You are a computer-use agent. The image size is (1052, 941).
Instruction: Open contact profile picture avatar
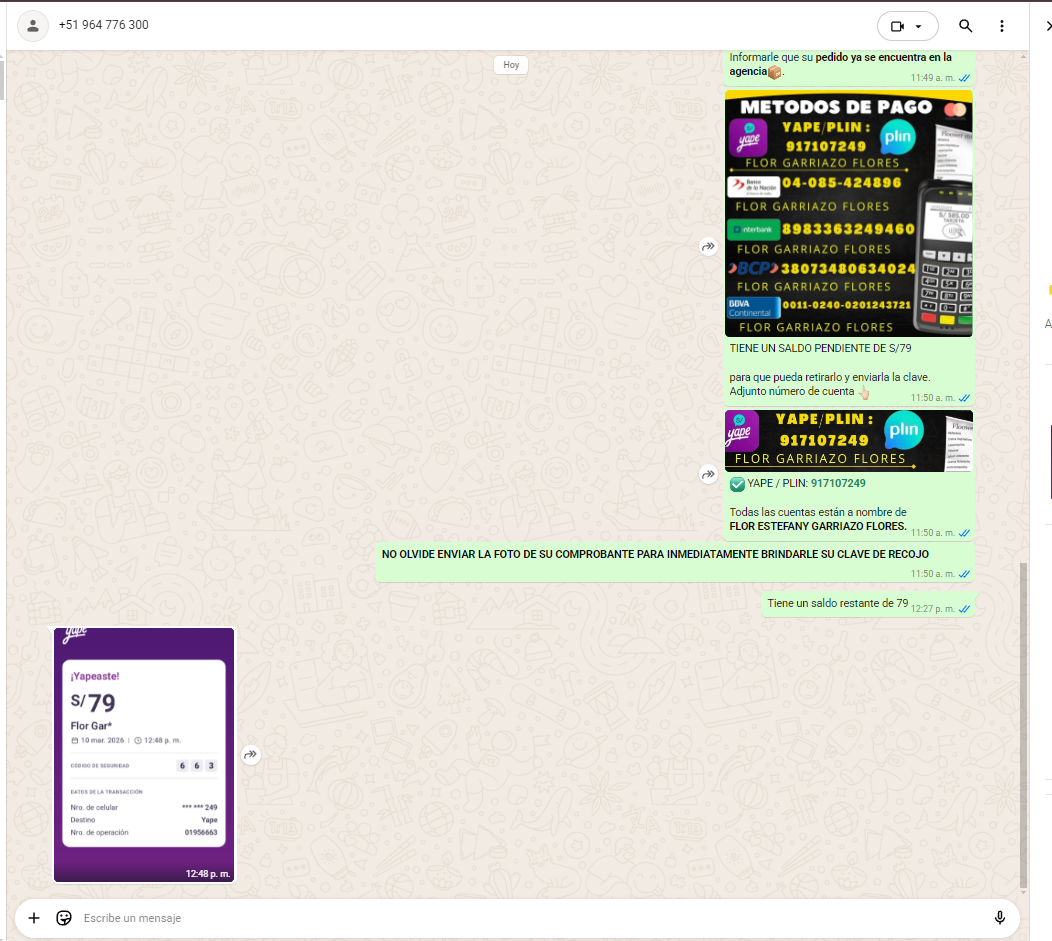33,26
